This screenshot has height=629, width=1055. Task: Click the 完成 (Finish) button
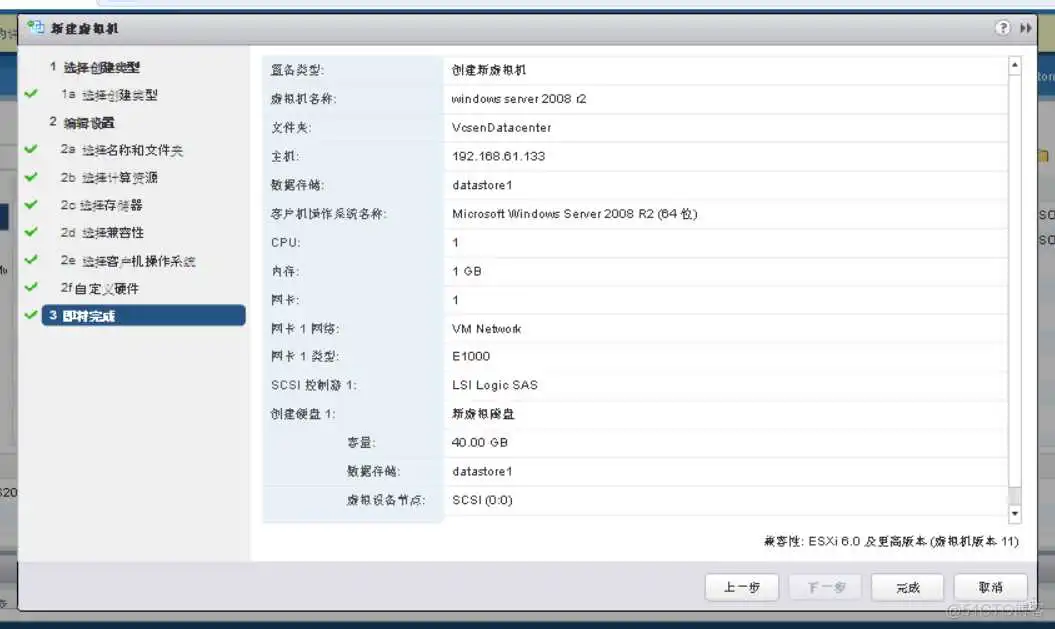tap(908, 587)
